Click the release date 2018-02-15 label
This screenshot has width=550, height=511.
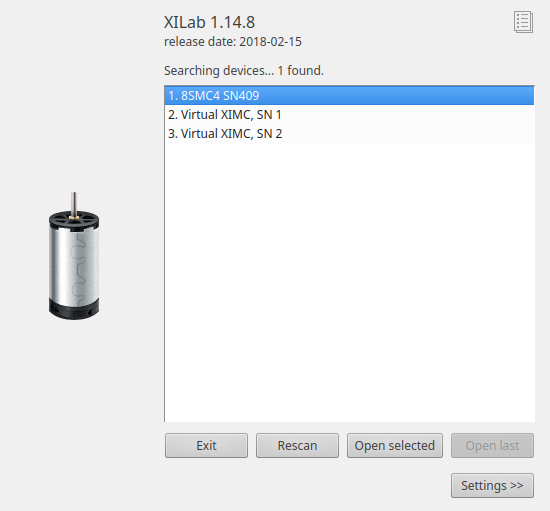(x=233, y=42)
